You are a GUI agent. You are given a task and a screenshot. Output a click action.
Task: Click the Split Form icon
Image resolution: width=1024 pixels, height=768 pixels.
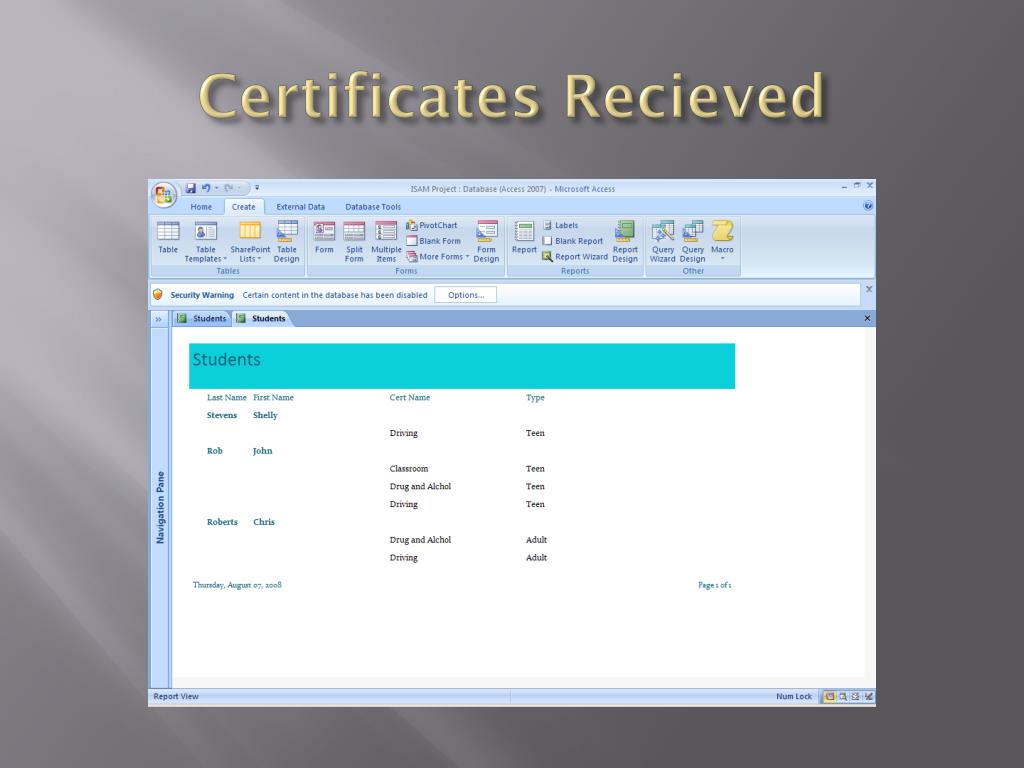pos(354,238)
